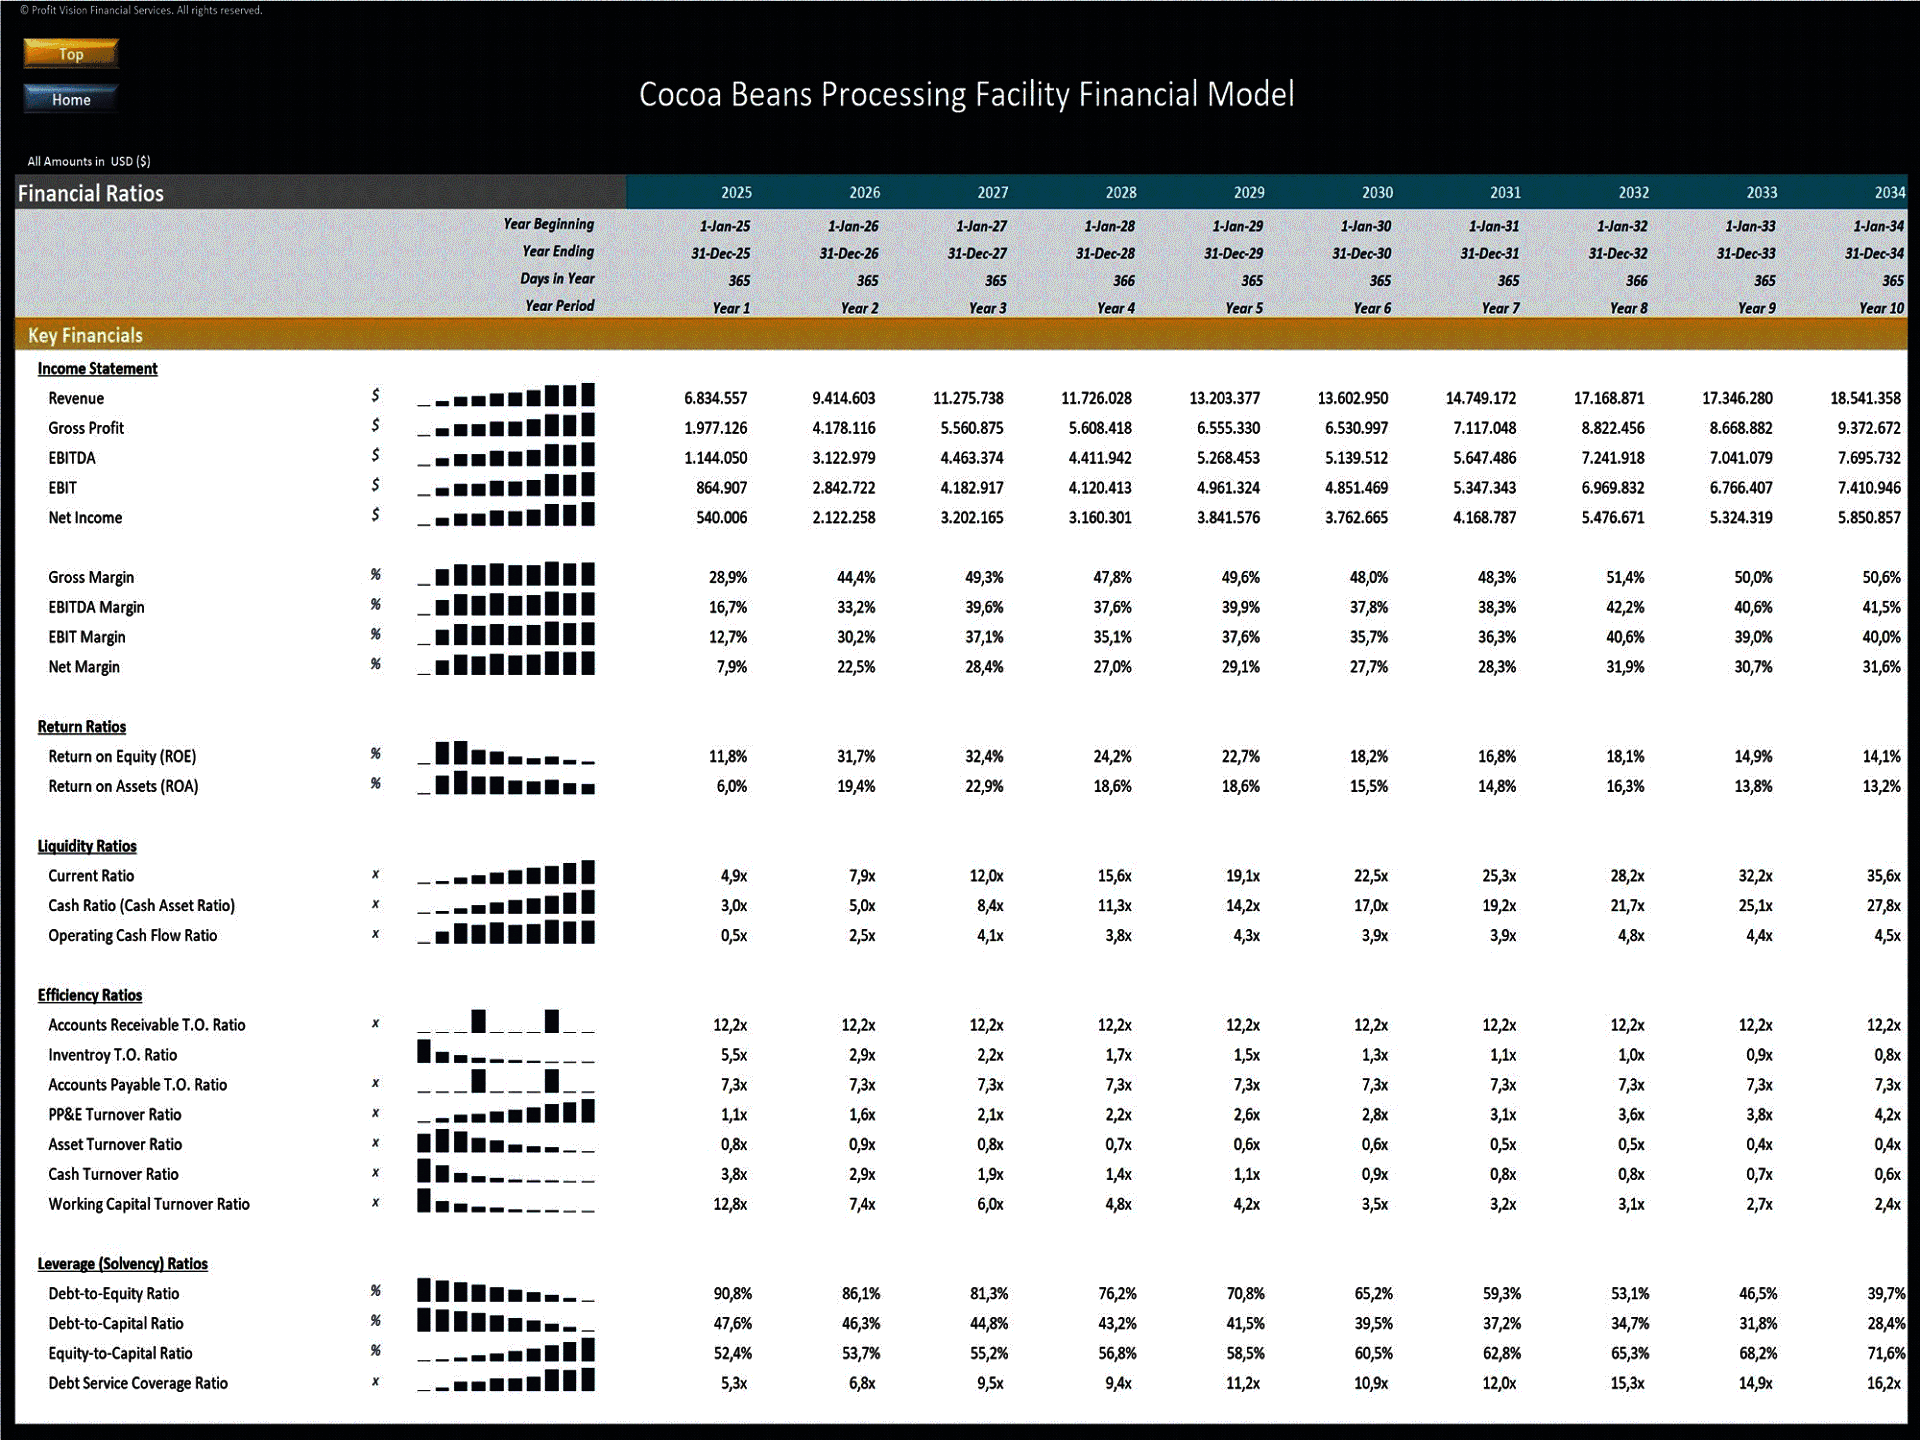Select the 2030 year column header

click(x=1377, y=192)
